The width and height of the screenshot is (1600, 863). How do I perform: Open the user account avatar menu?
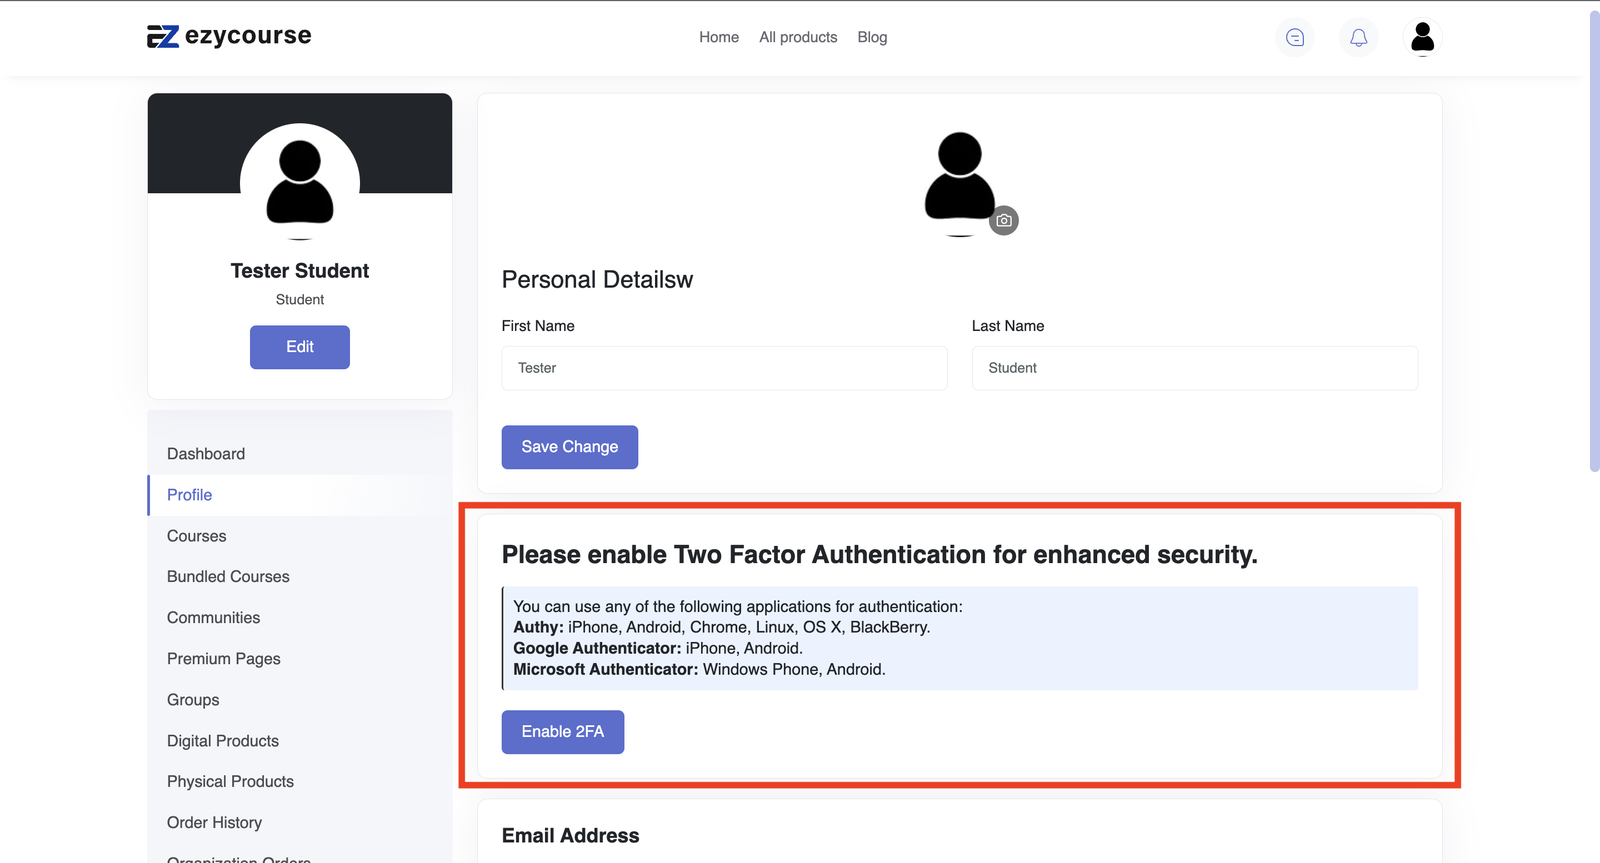[x=1422, y=38]
